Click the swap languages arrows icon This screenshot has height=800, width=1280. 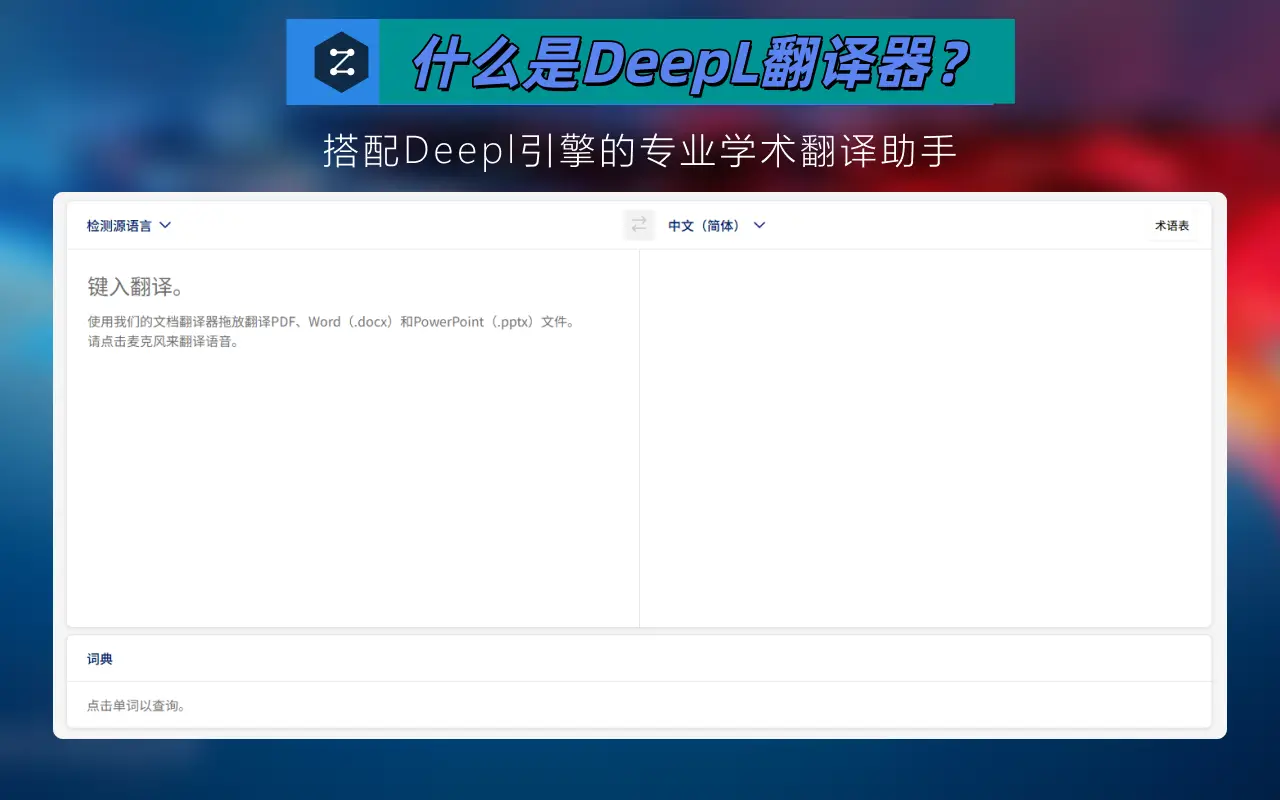click(x=639, y=225)
